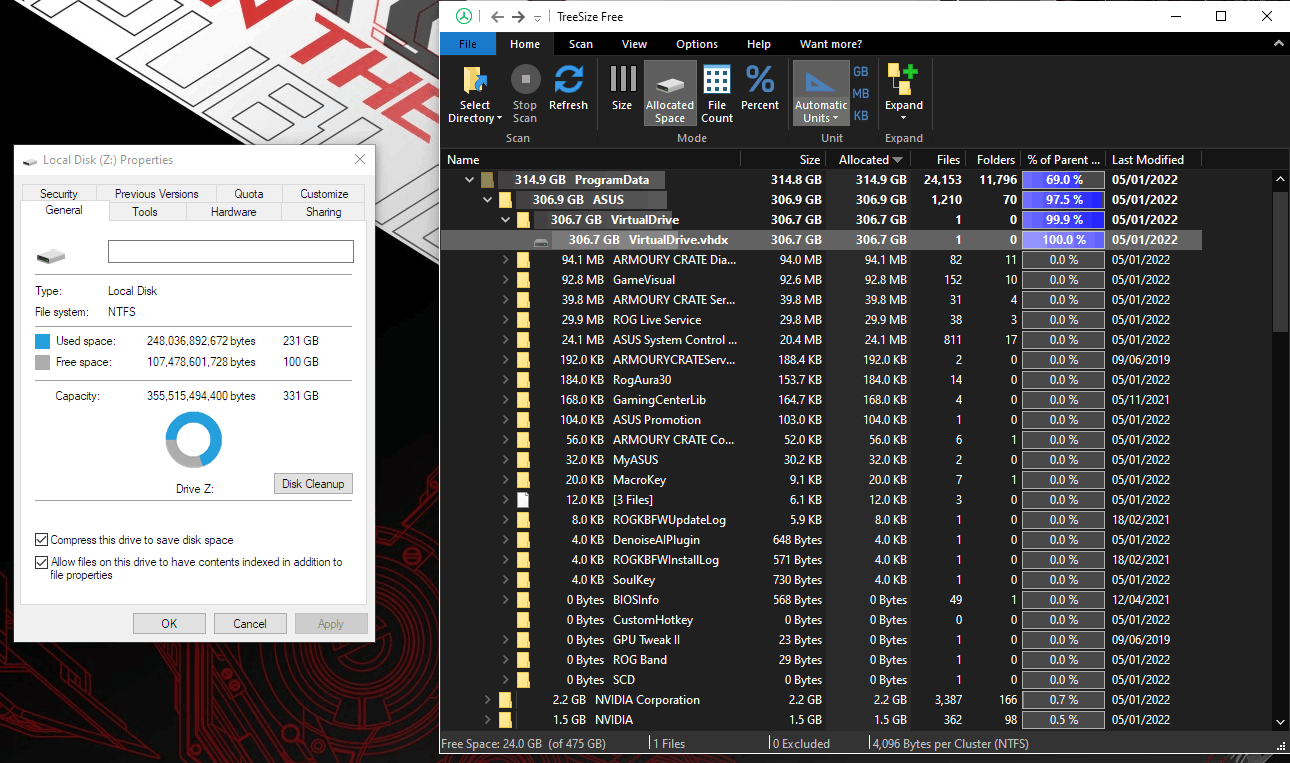Refresh the scan results
The height and width of the screenshot is (763, 1290).
568,88
